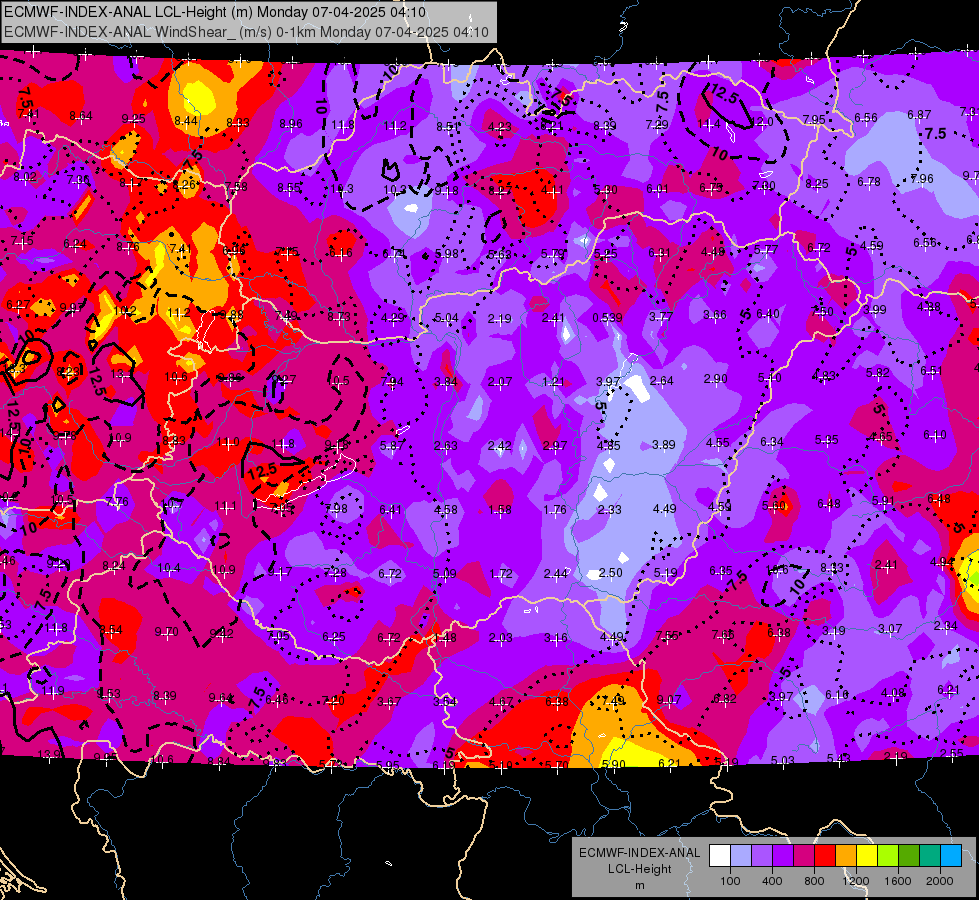
Task: Click the '2.44' grid value
Action: pos(556,573)
